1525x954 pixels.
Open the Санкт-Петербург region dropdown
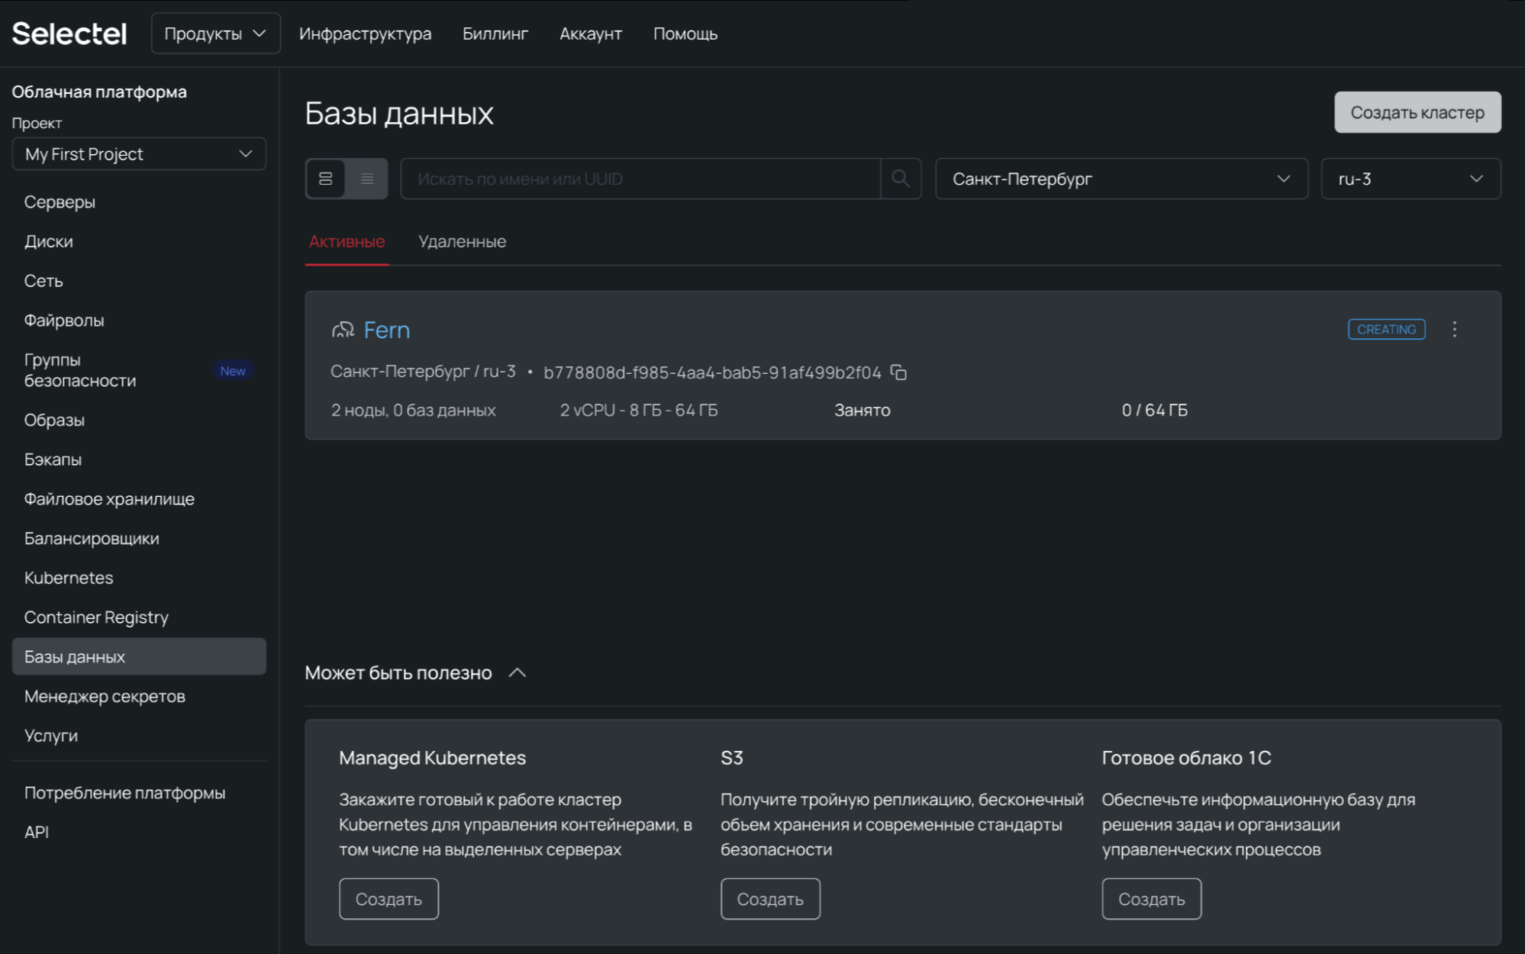(x=1121, y=179)
